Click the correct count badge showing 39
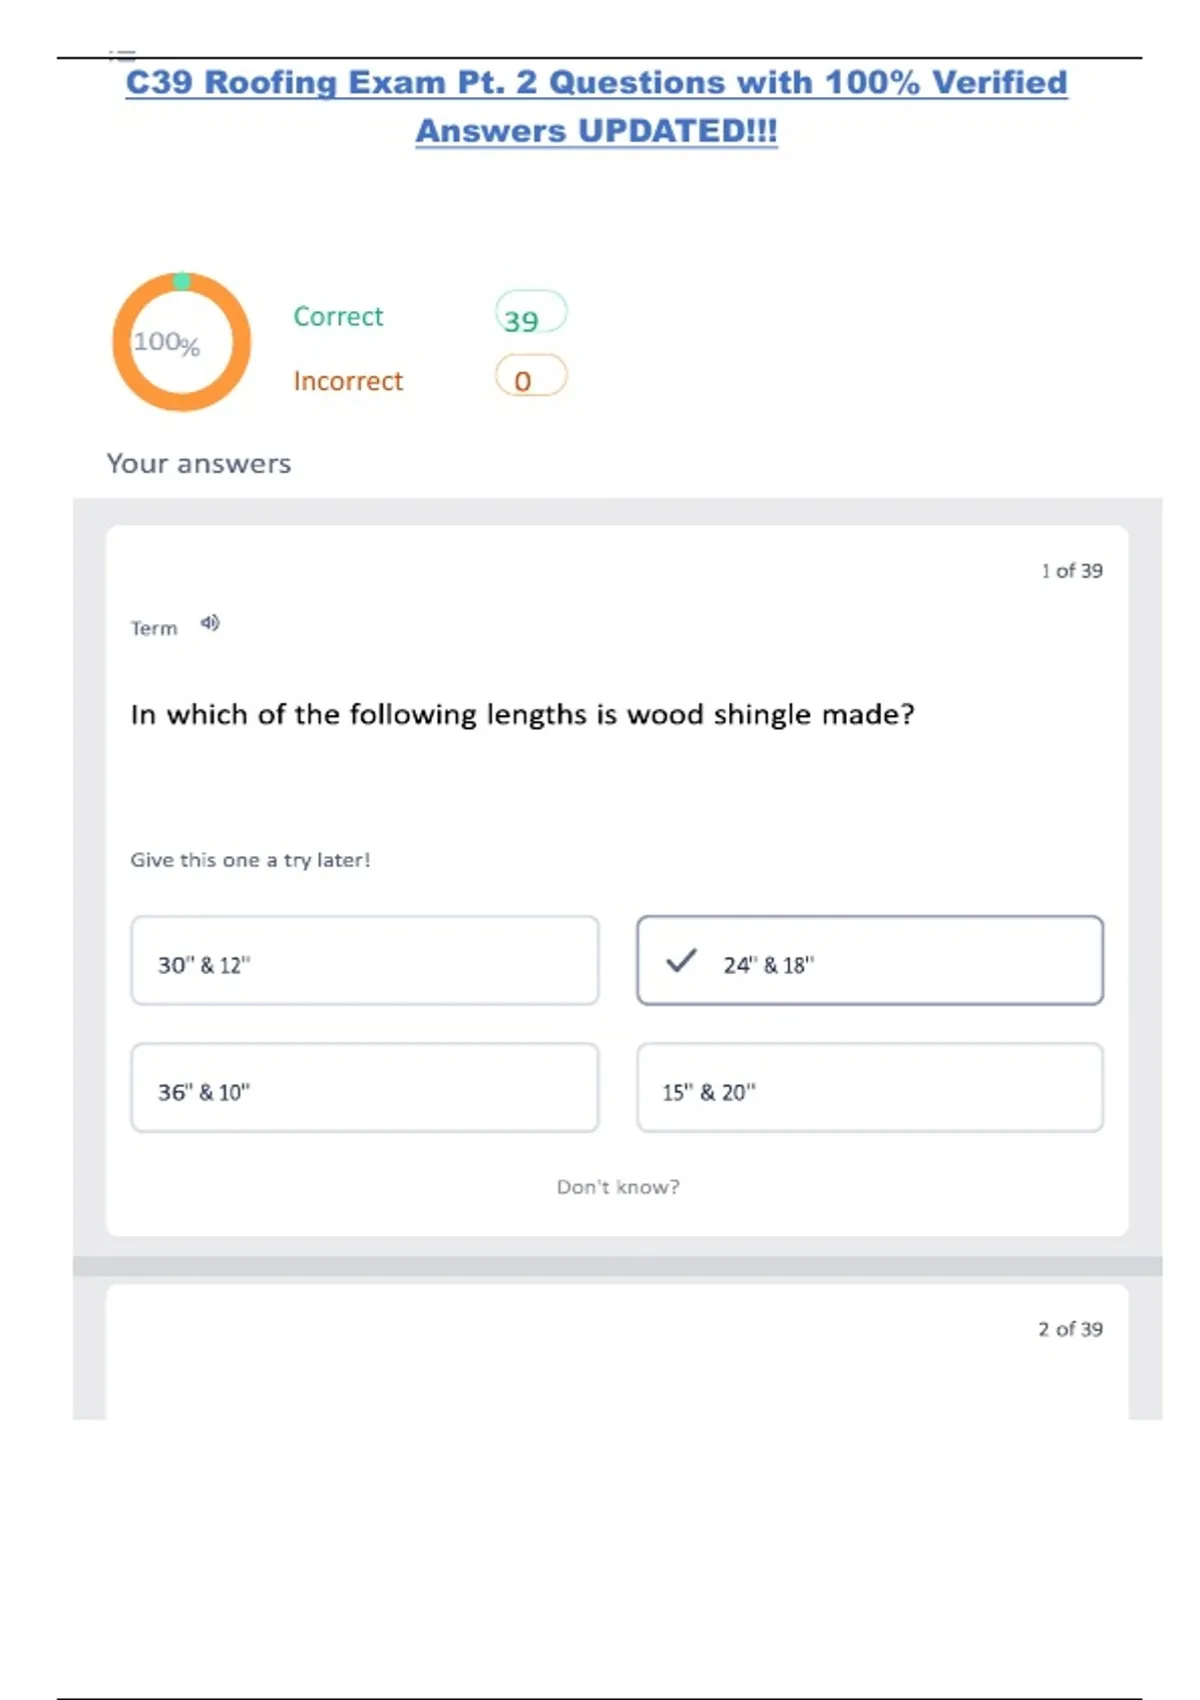This screenshot has width=1200, height=1700. [531, 314]
